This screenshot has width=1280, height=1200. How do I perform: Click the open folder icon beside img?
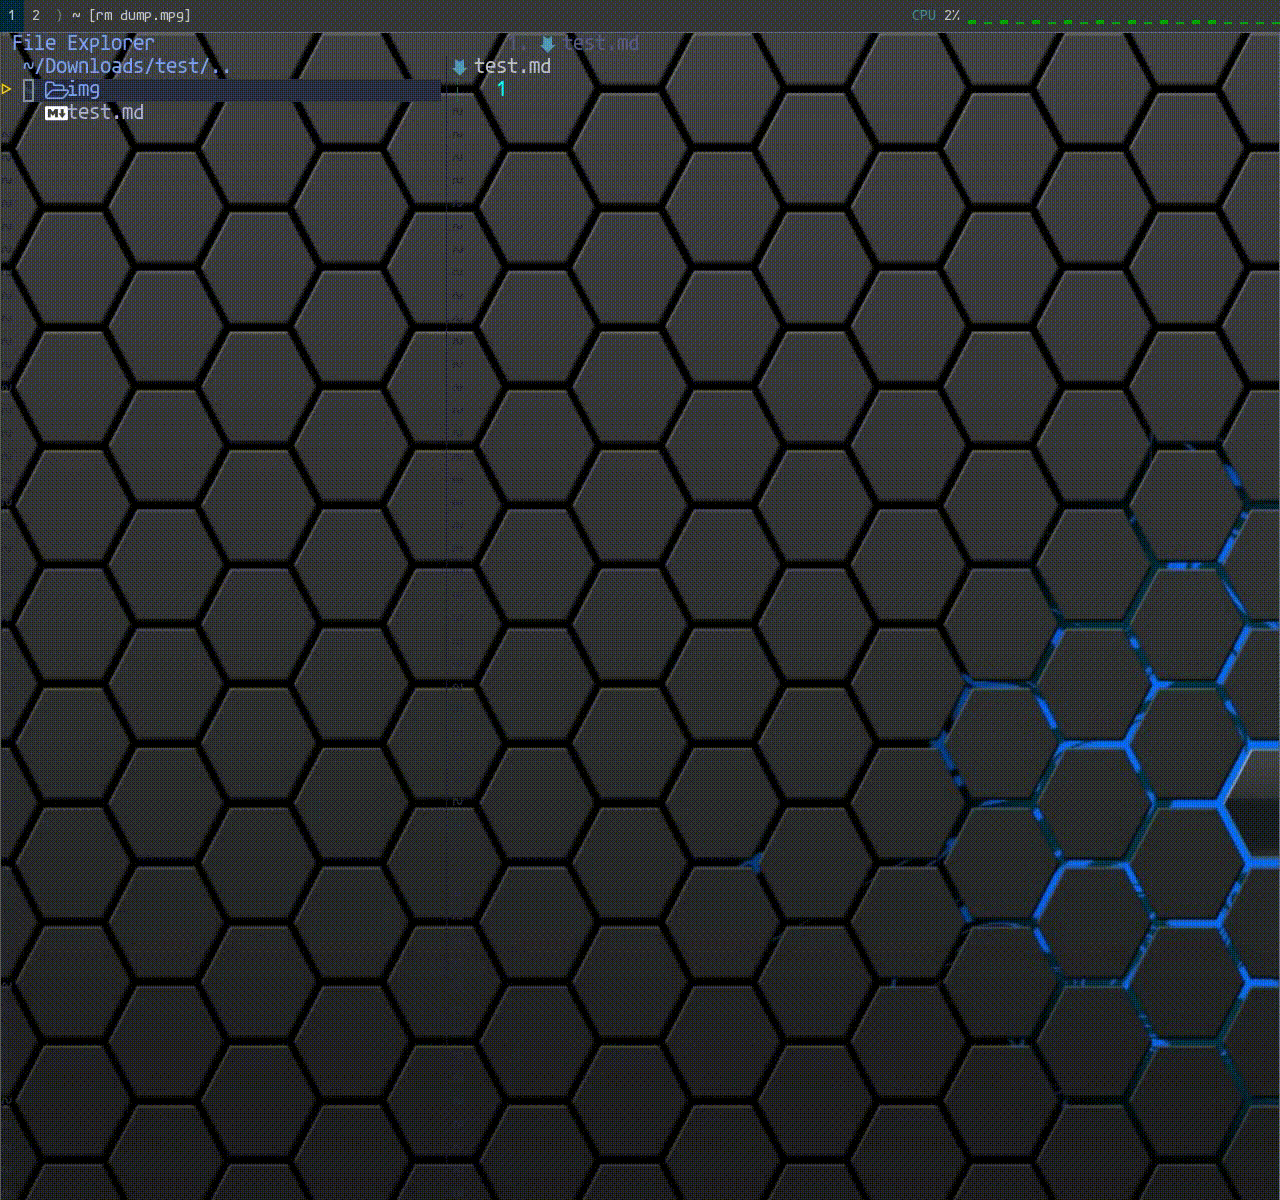[x=56, y=90]
